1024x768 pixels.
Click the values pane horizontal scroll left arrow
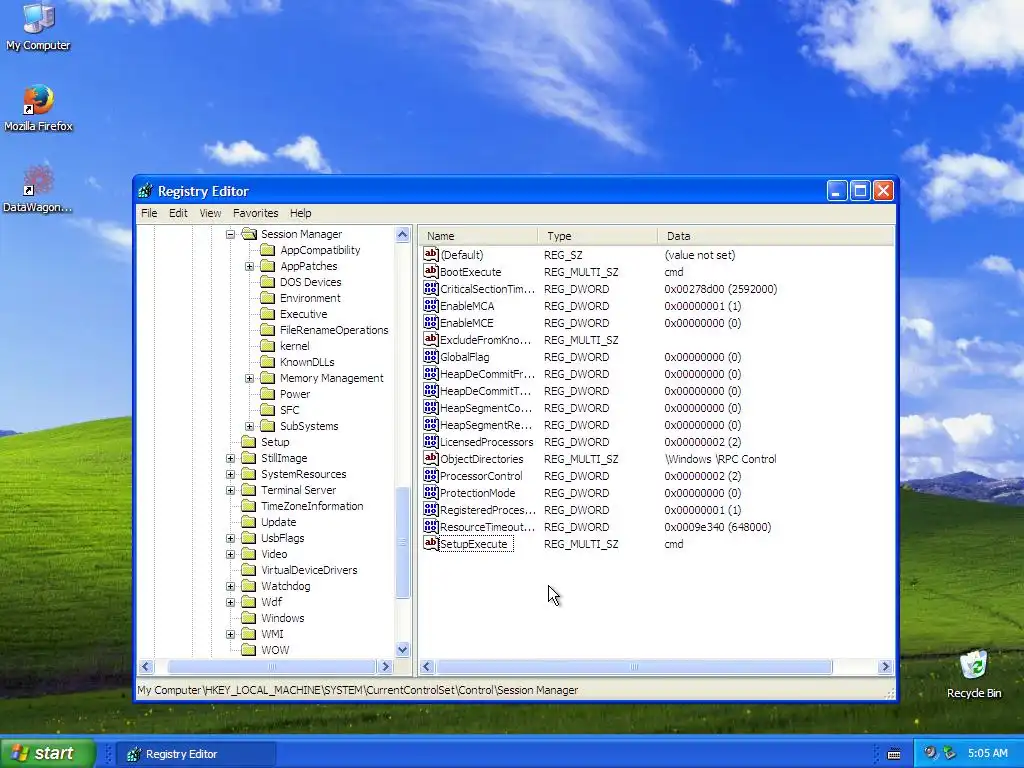tap(427, 667)
